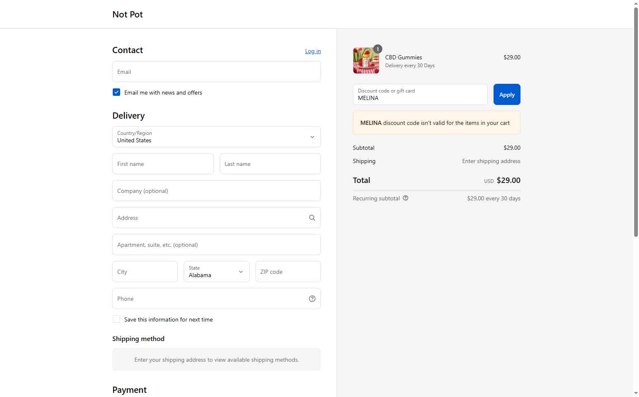Click the Phone input field

(x=216, y=299)
